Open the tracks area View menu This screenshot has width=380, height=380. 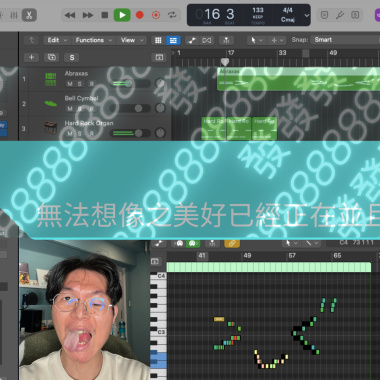(132, 40)
